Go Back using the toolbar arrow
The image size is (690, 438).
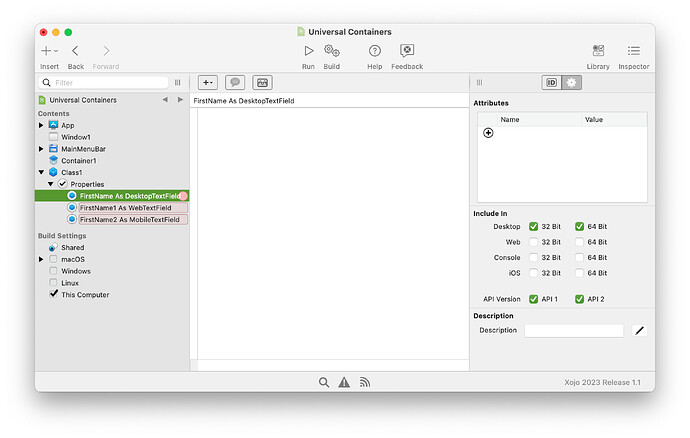click(75, 51)
